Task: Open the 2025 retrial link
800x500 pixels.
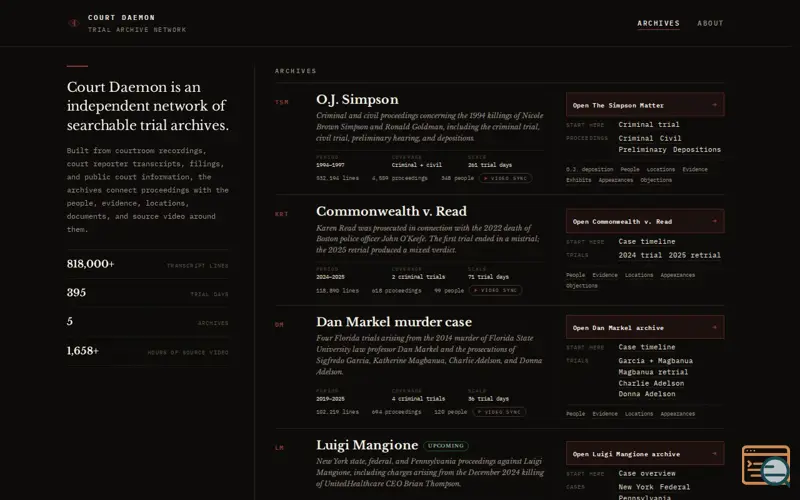Action: [x=694, y=255]
